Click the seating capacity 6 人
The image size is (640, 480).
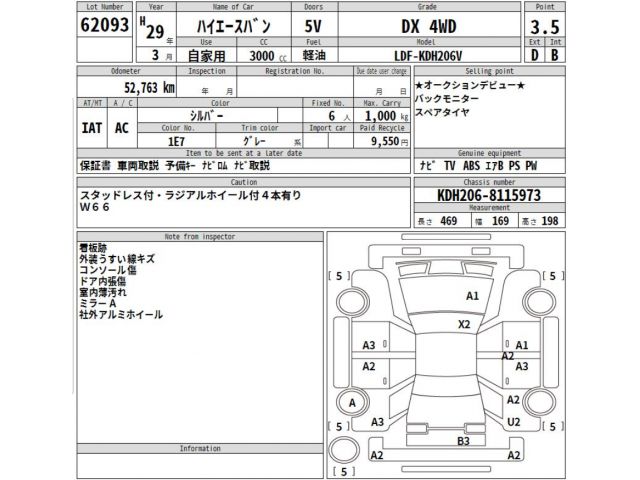click(x=340, y=116)
